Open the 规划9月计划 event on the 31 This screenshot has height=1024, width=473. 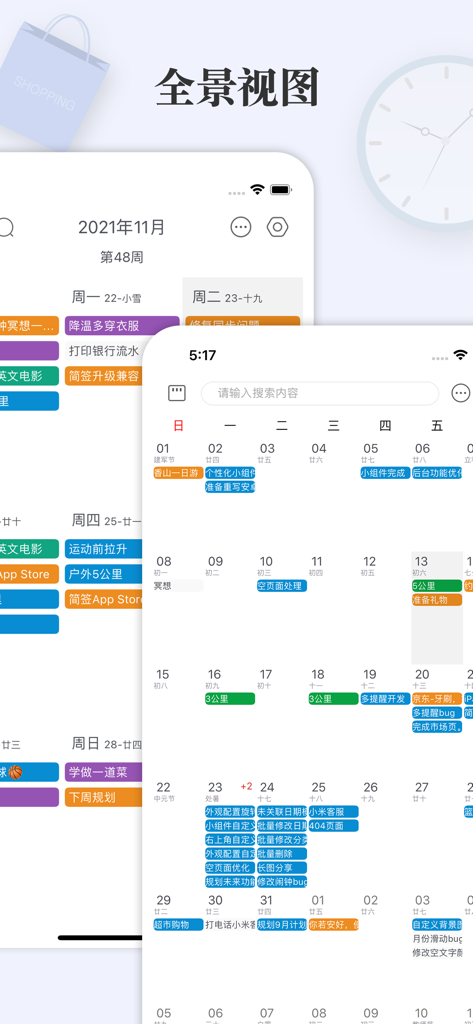(282, 925)
